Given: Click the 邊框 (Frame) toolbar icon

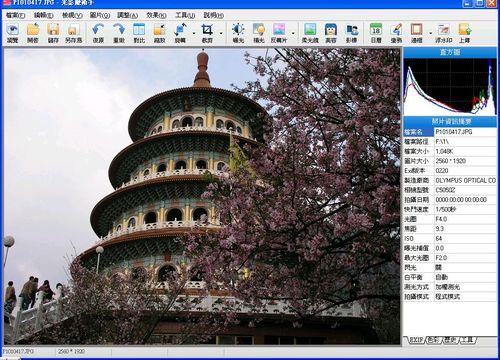Looking at the screenshot, I should (417, 33).
